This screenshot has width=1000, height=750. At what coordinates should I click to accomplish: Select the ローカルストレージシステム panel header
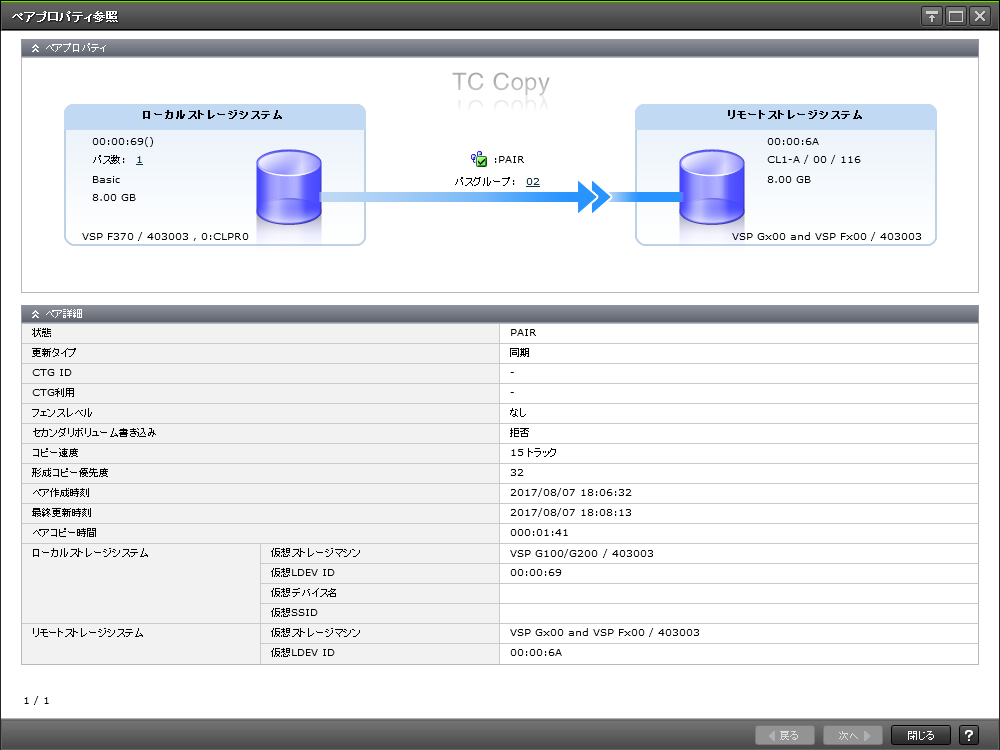pos(215,115)
